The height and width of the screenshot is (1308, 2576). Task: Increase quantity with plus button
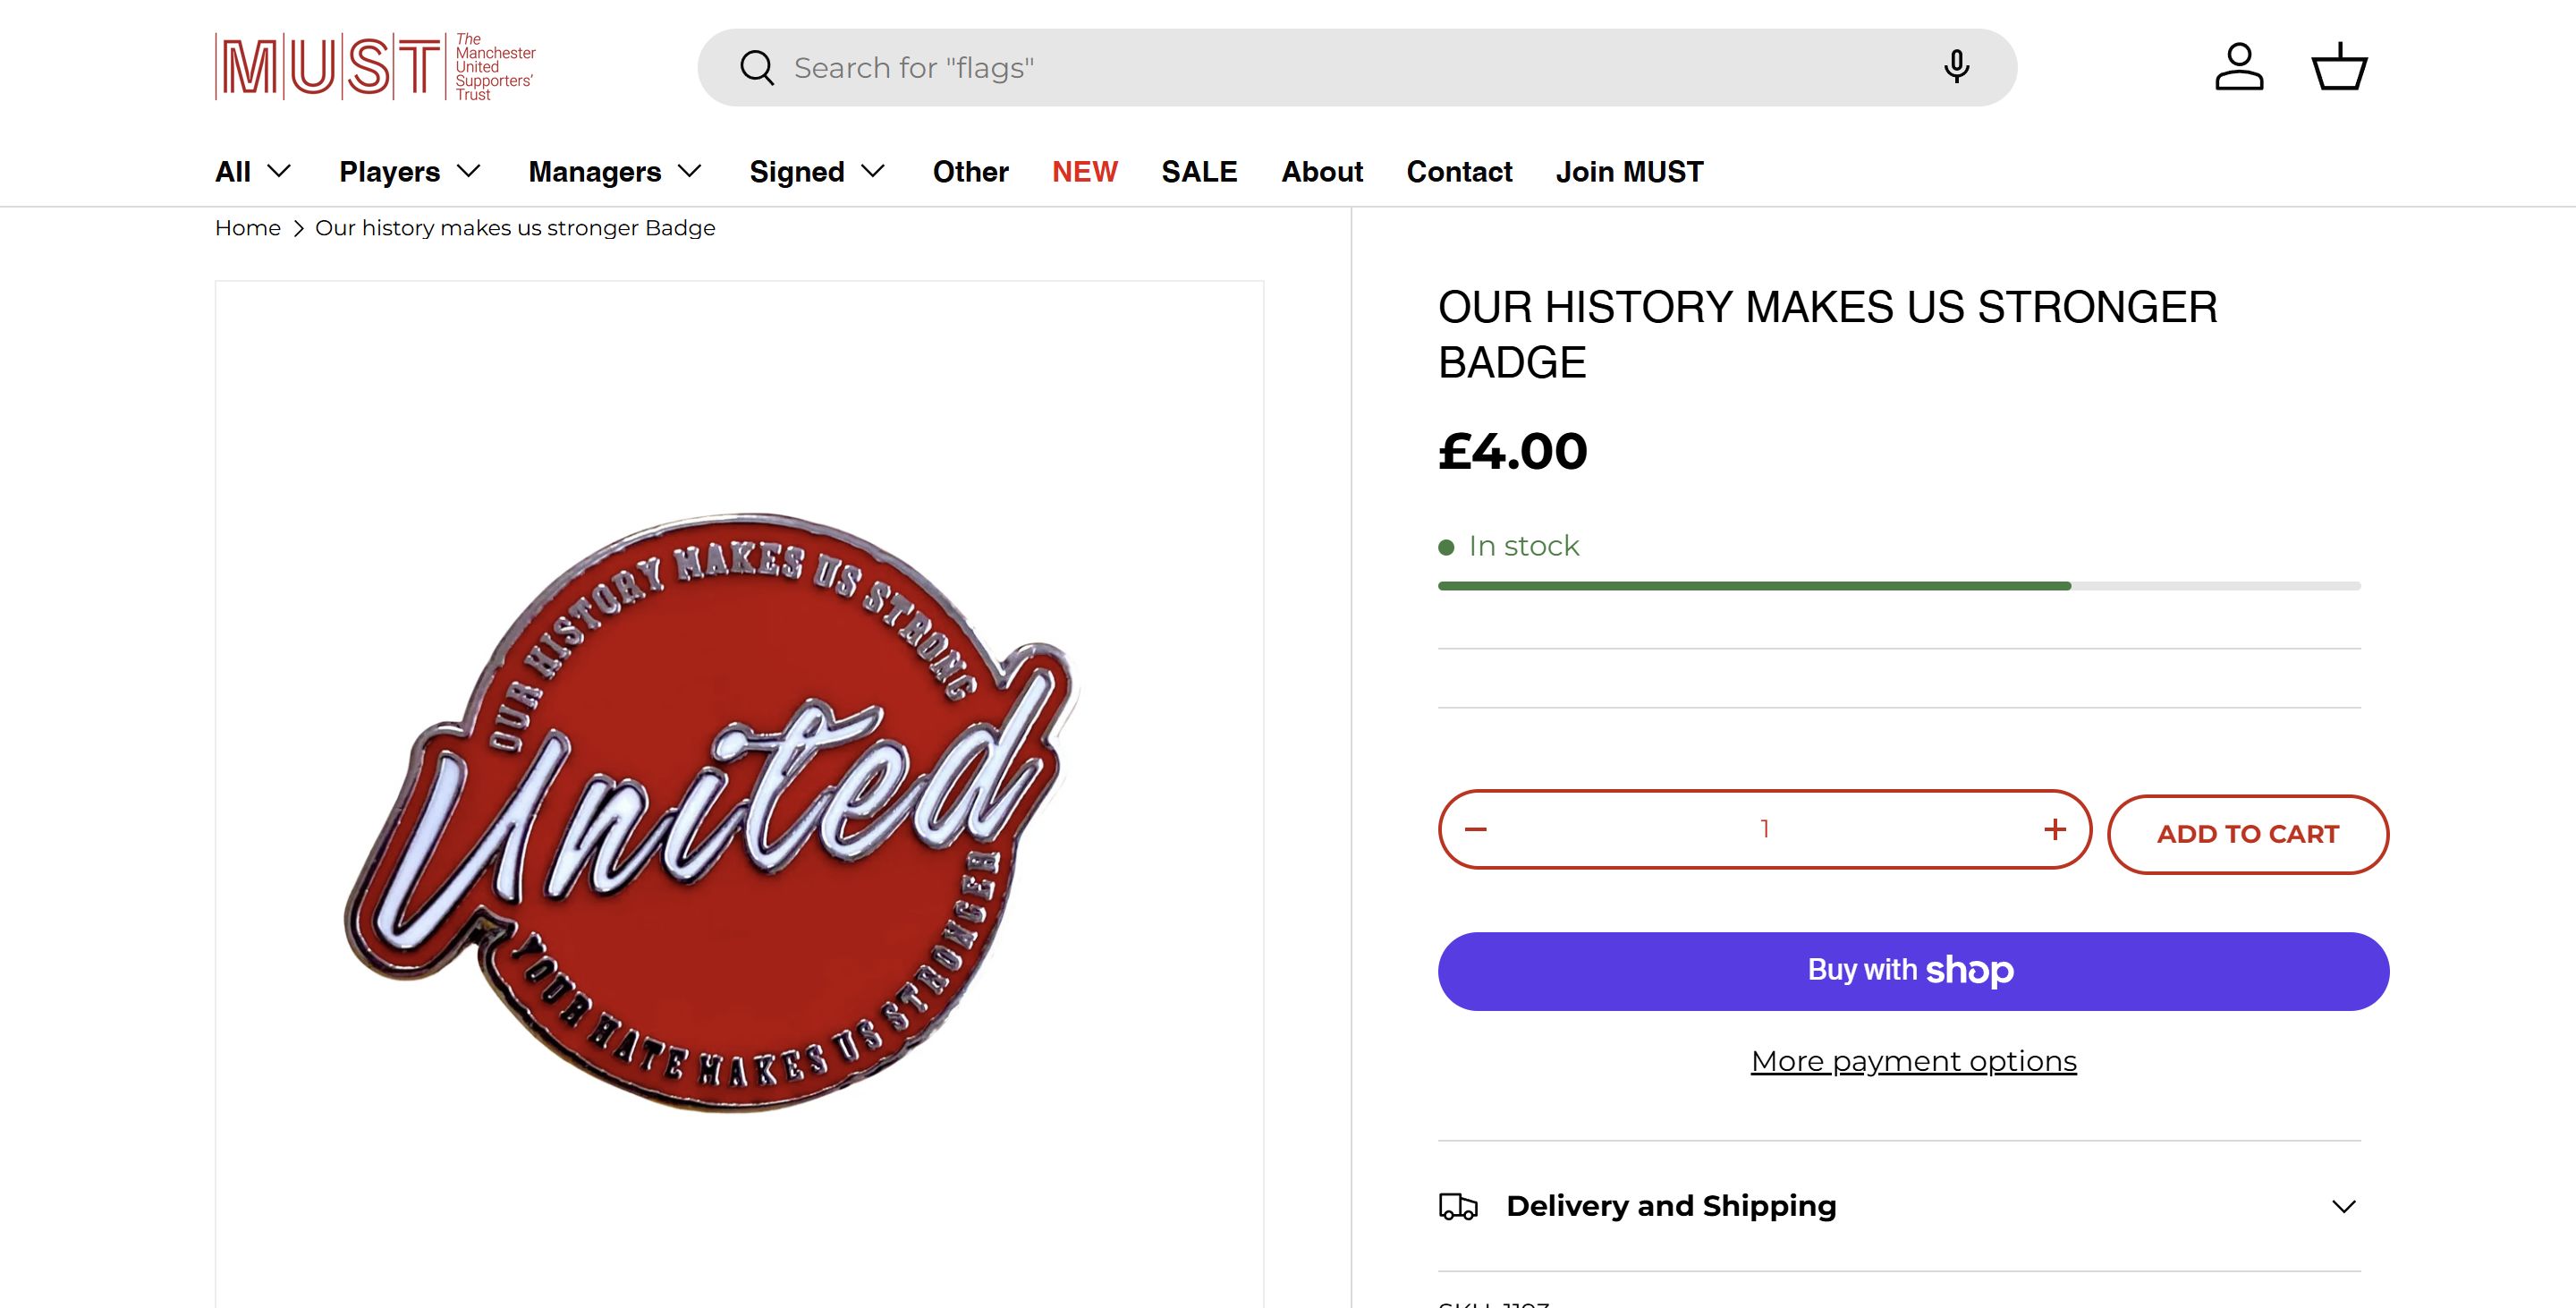[x=2054, y=829]
